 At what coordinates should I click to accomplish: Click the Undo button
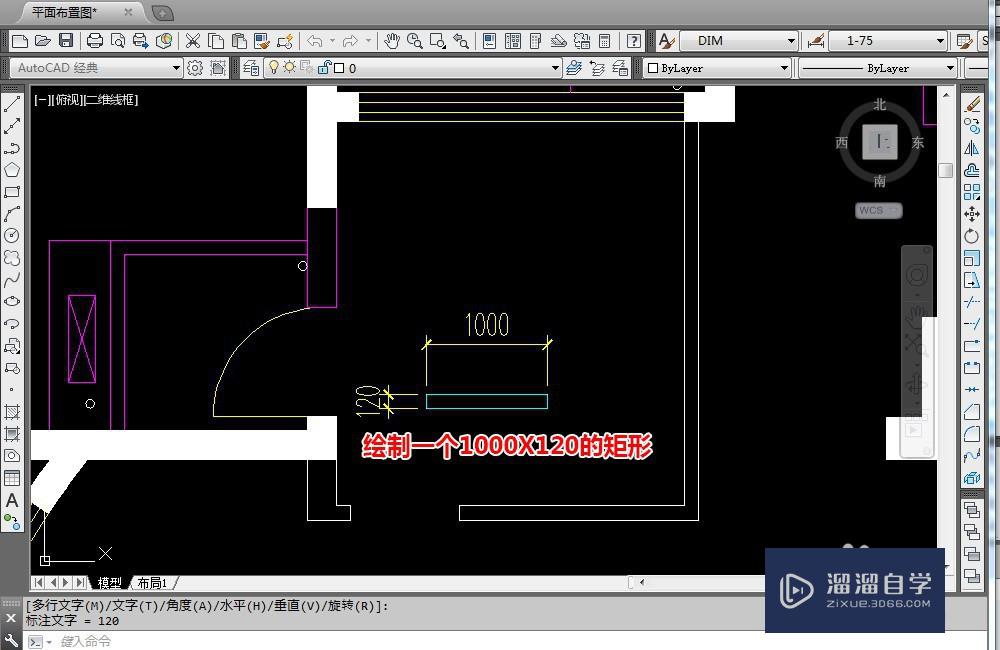pyautogui.click(x=314, y=41)
